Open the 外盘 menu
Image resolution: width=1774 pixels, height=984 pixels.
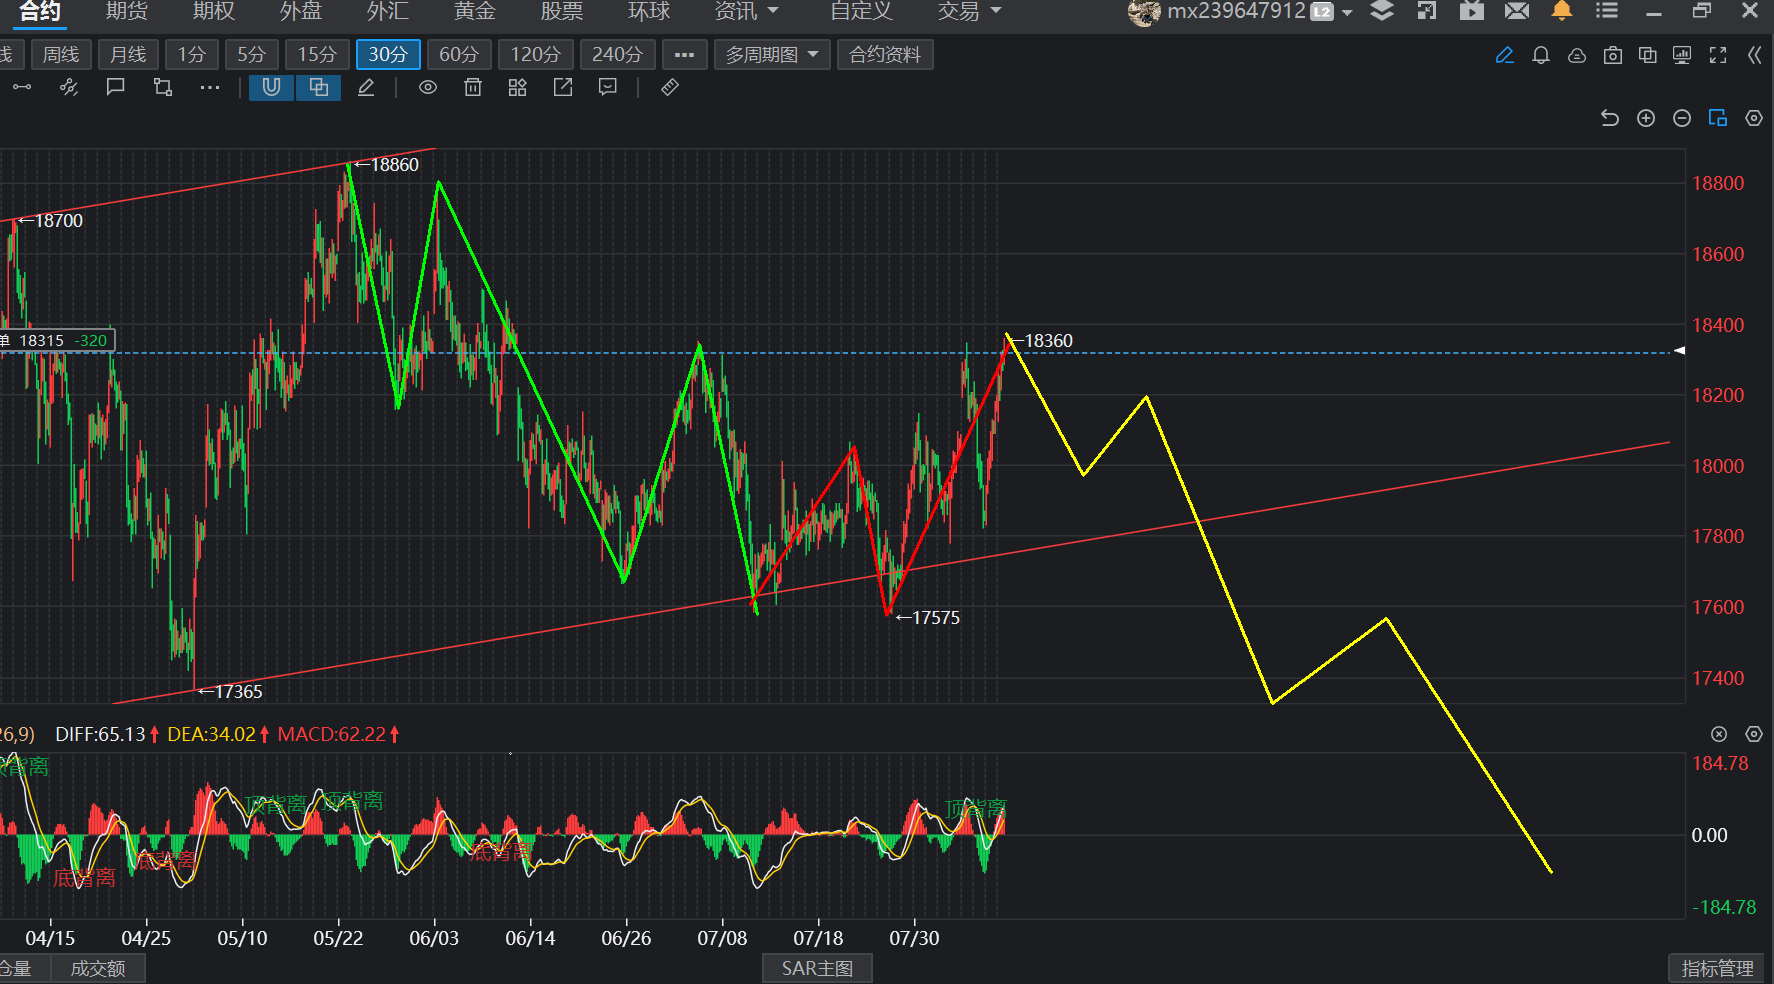point(301,11)
